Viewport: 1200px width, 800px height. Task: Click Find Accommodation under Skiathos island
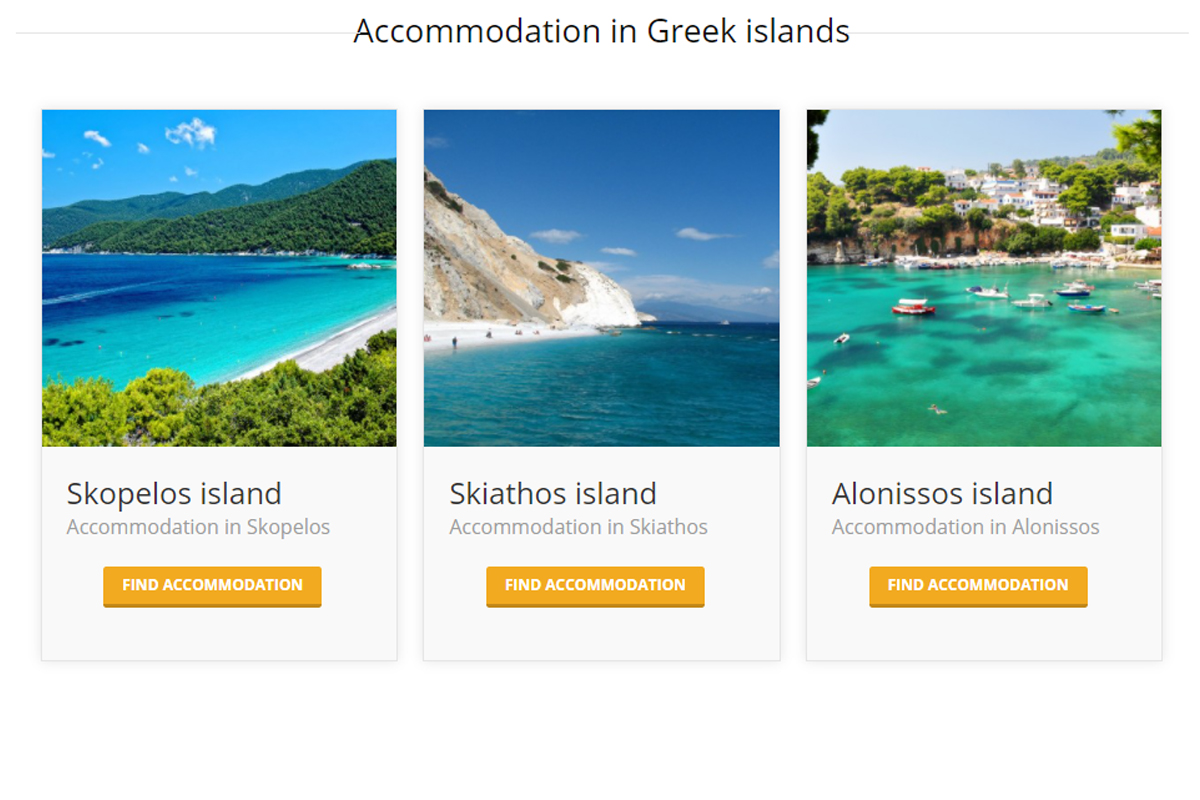(595, 586)
